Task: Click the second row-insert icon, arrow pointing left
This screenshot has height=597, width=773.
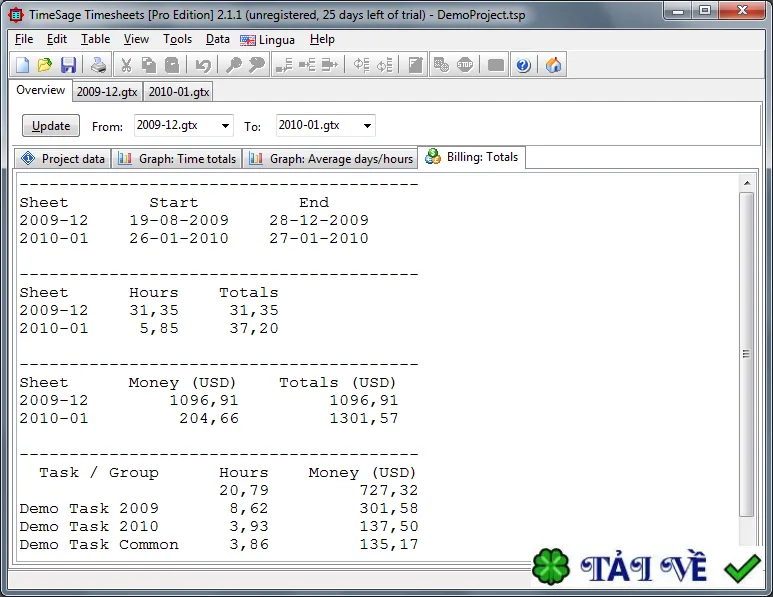Action: [307, 65]
